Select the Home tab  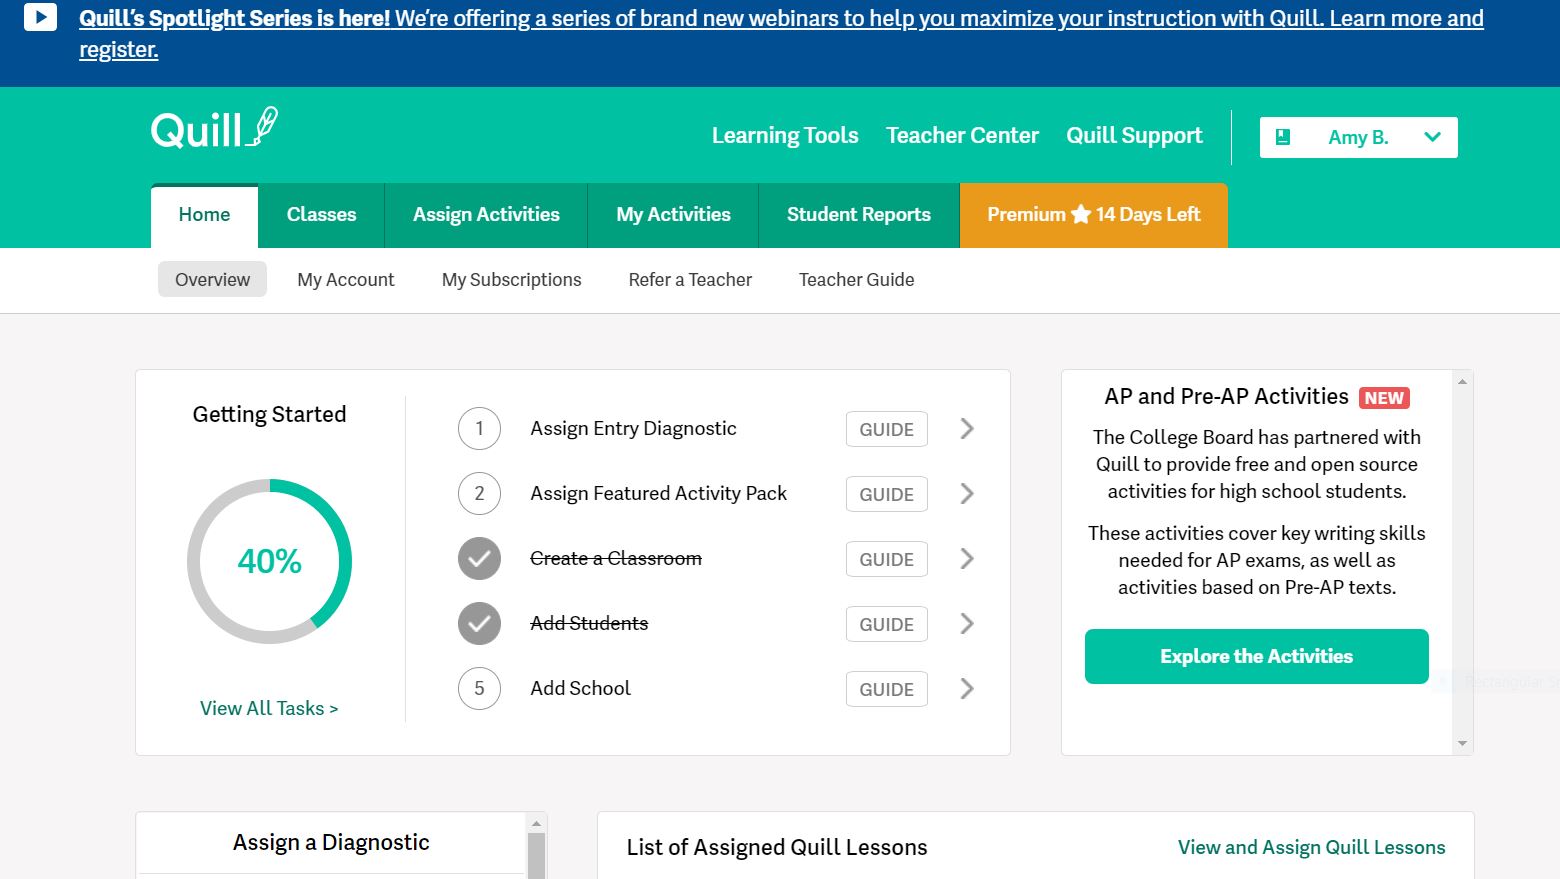(x=204, y=215)
